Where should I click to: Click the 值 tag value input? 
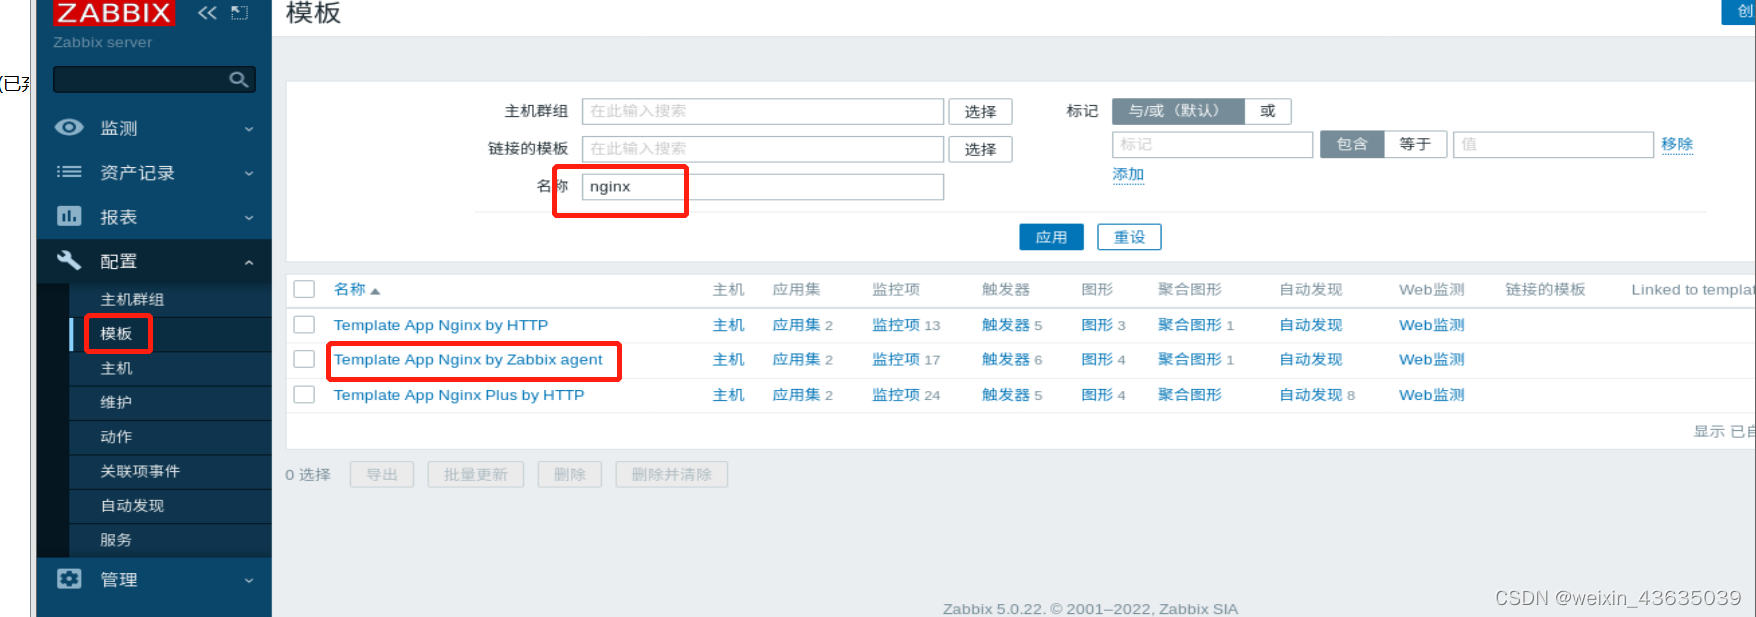tap(1553, 144)
